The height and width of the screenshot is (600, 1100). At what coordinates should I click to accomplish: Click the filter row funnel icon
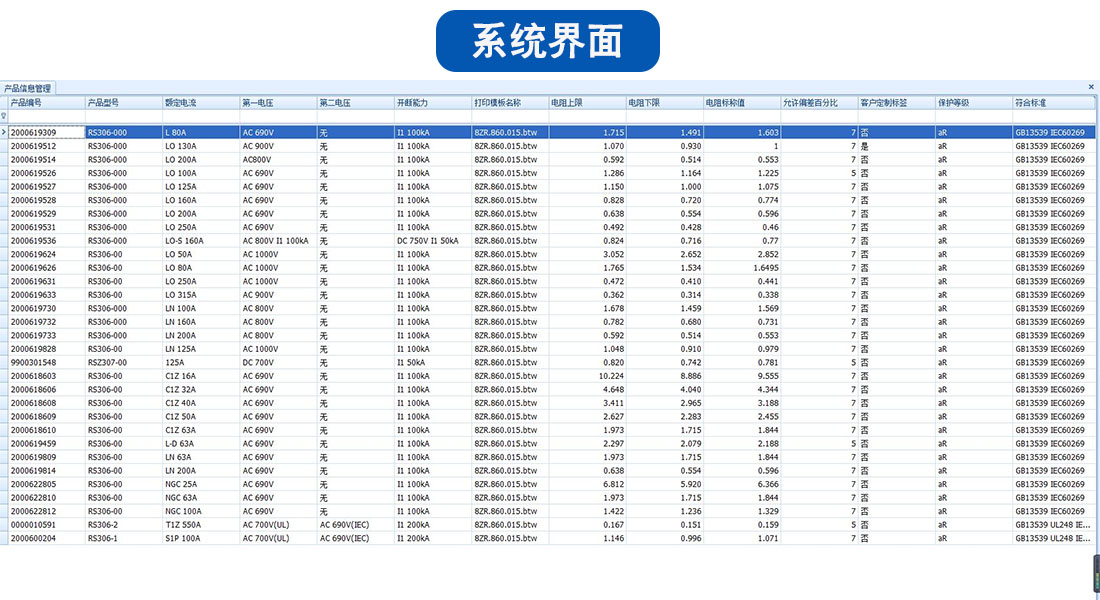[x=4, y=116]
